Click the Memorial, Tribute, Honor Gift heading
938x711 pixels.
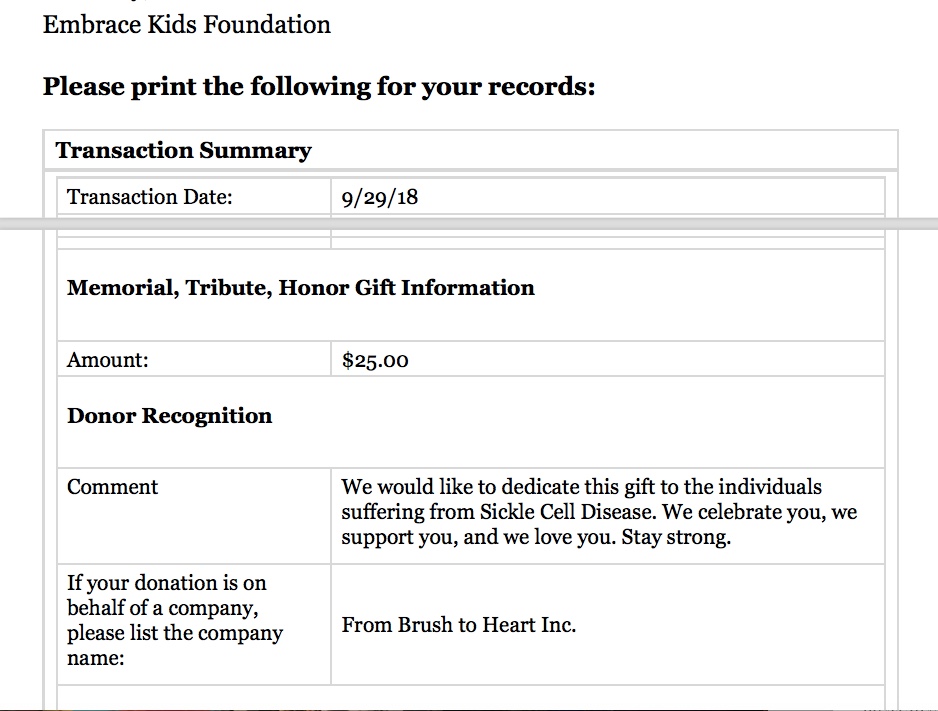[x=300, y=288]
